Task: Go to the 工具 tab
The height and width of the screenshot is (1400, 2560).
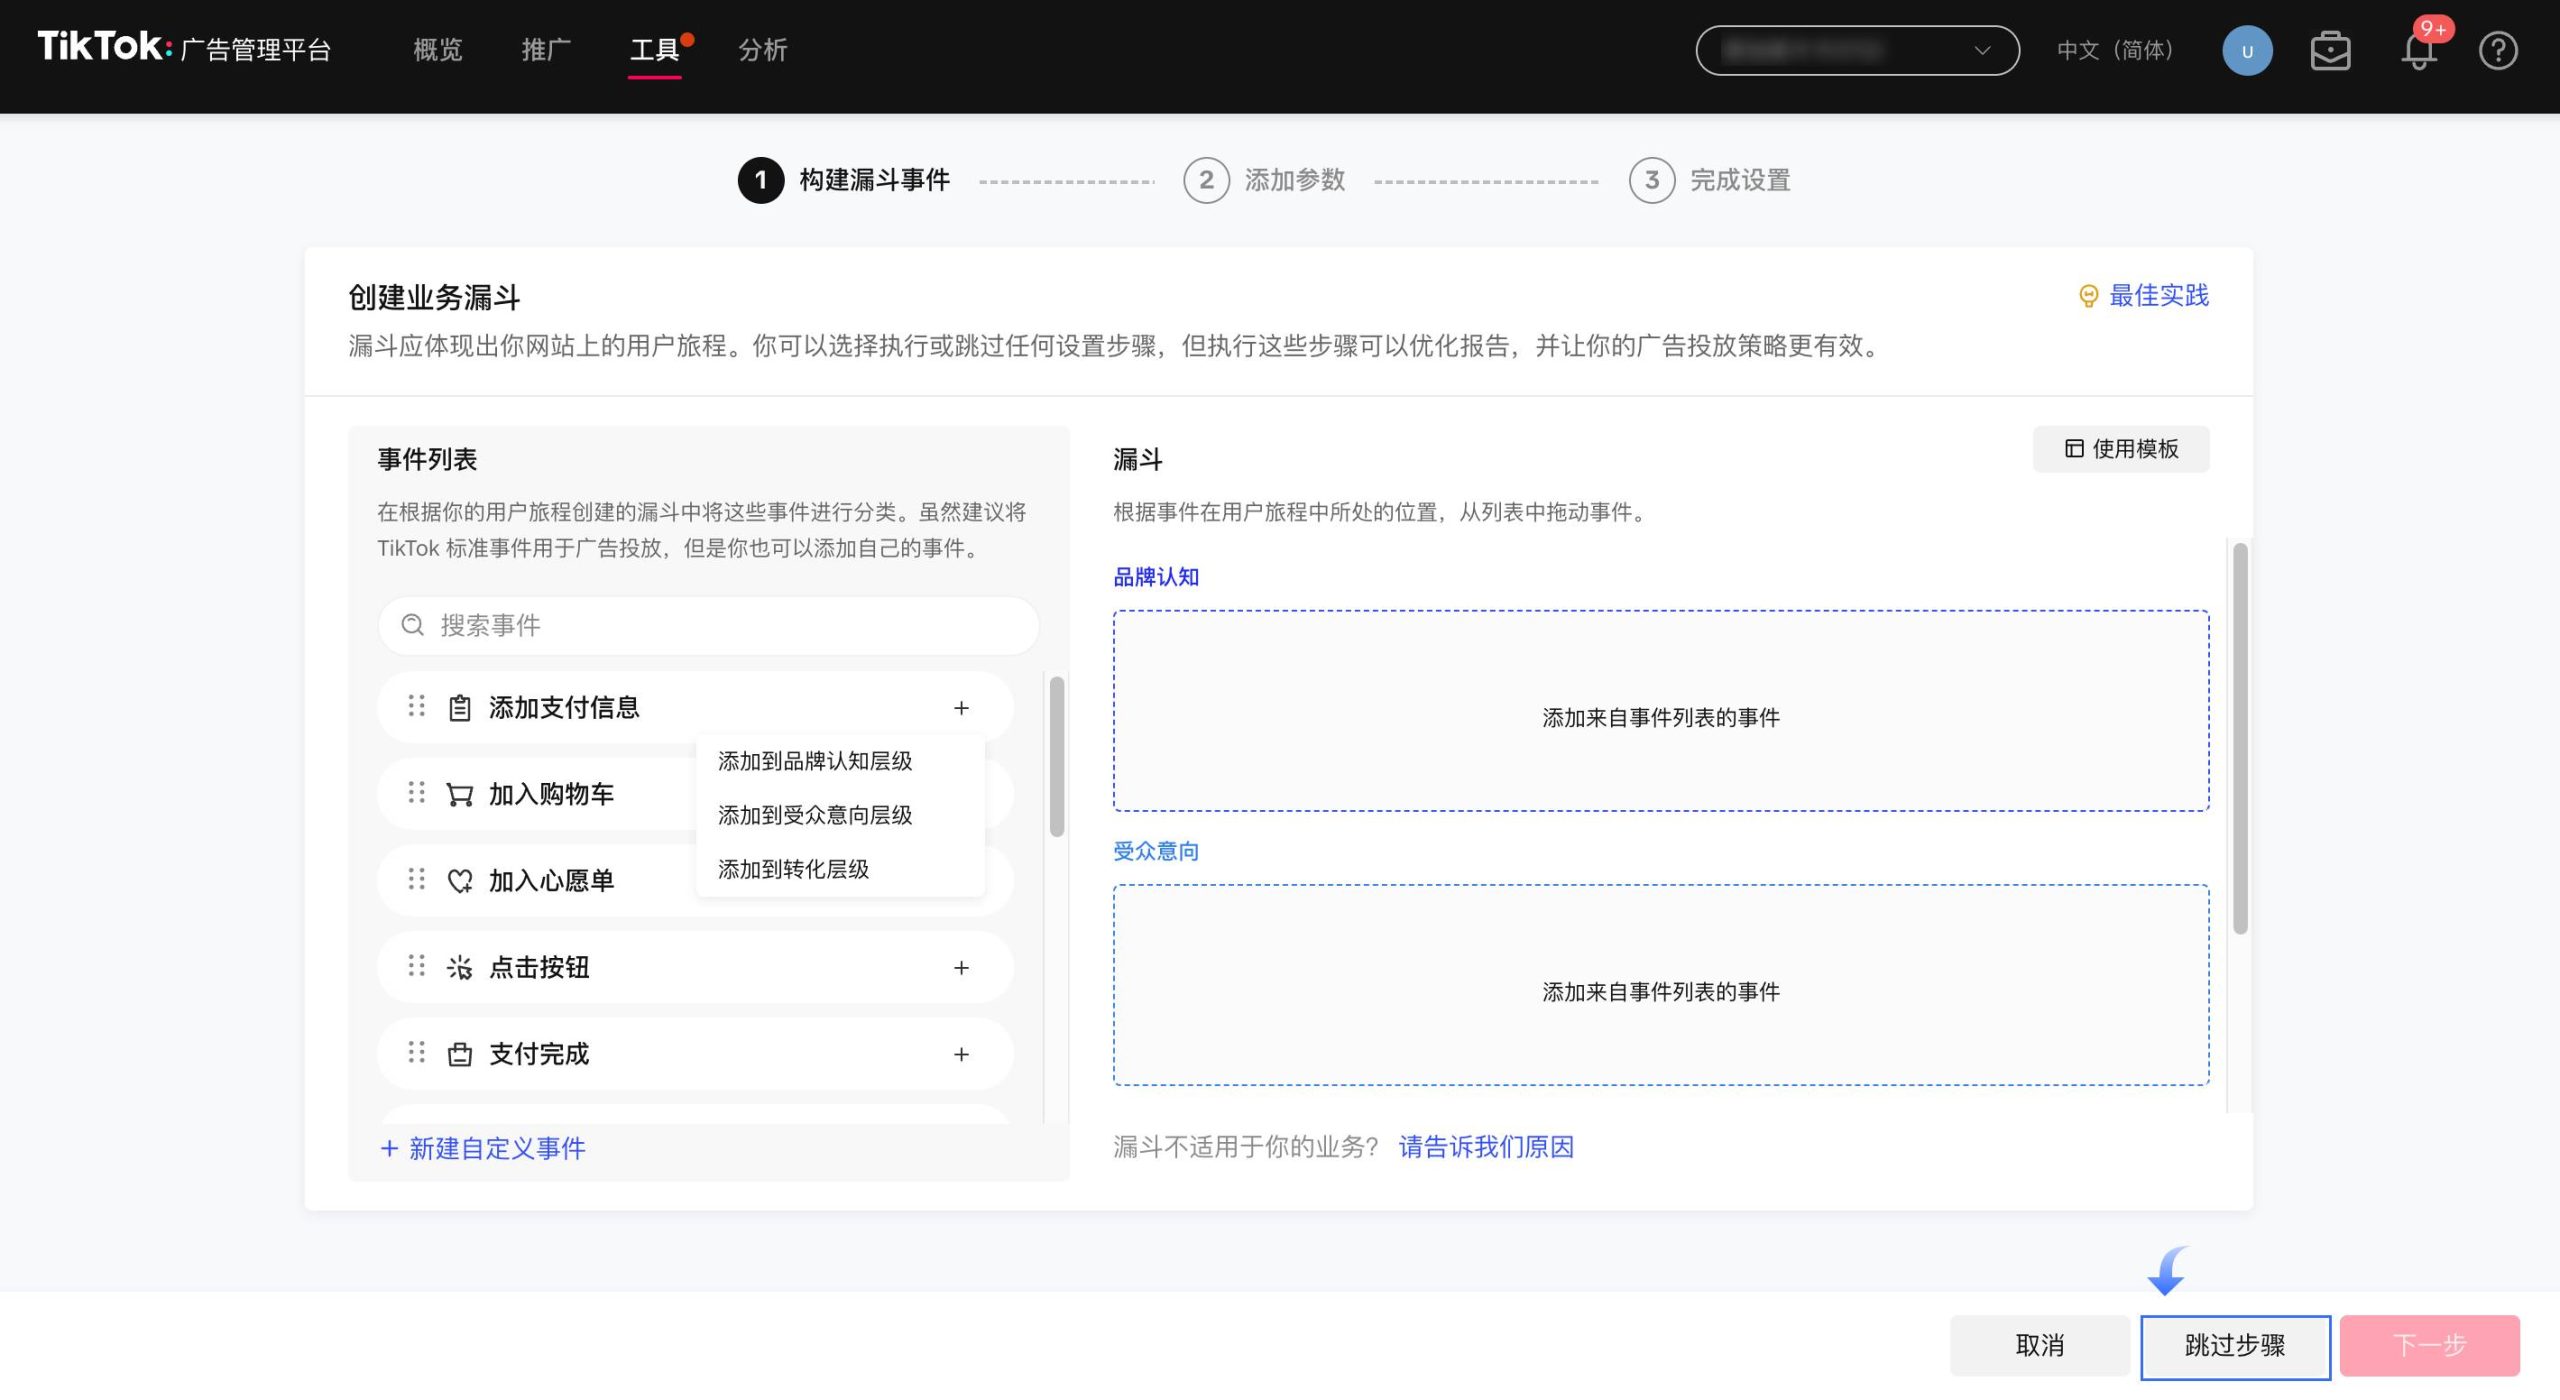Action: [x=655, y=50]
